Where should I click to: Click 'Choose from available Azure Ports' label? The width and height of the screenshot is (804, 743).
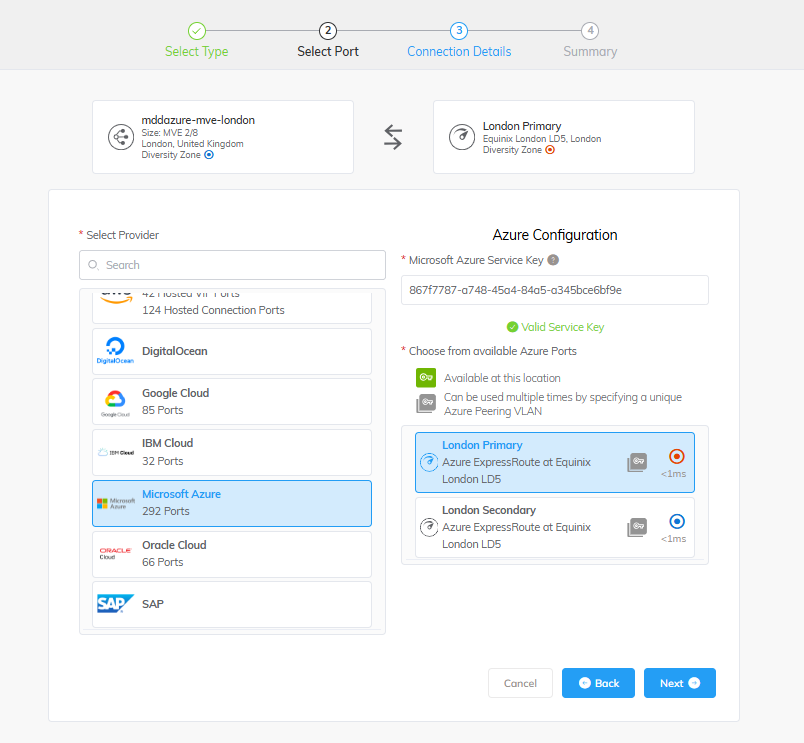point(493,351)
